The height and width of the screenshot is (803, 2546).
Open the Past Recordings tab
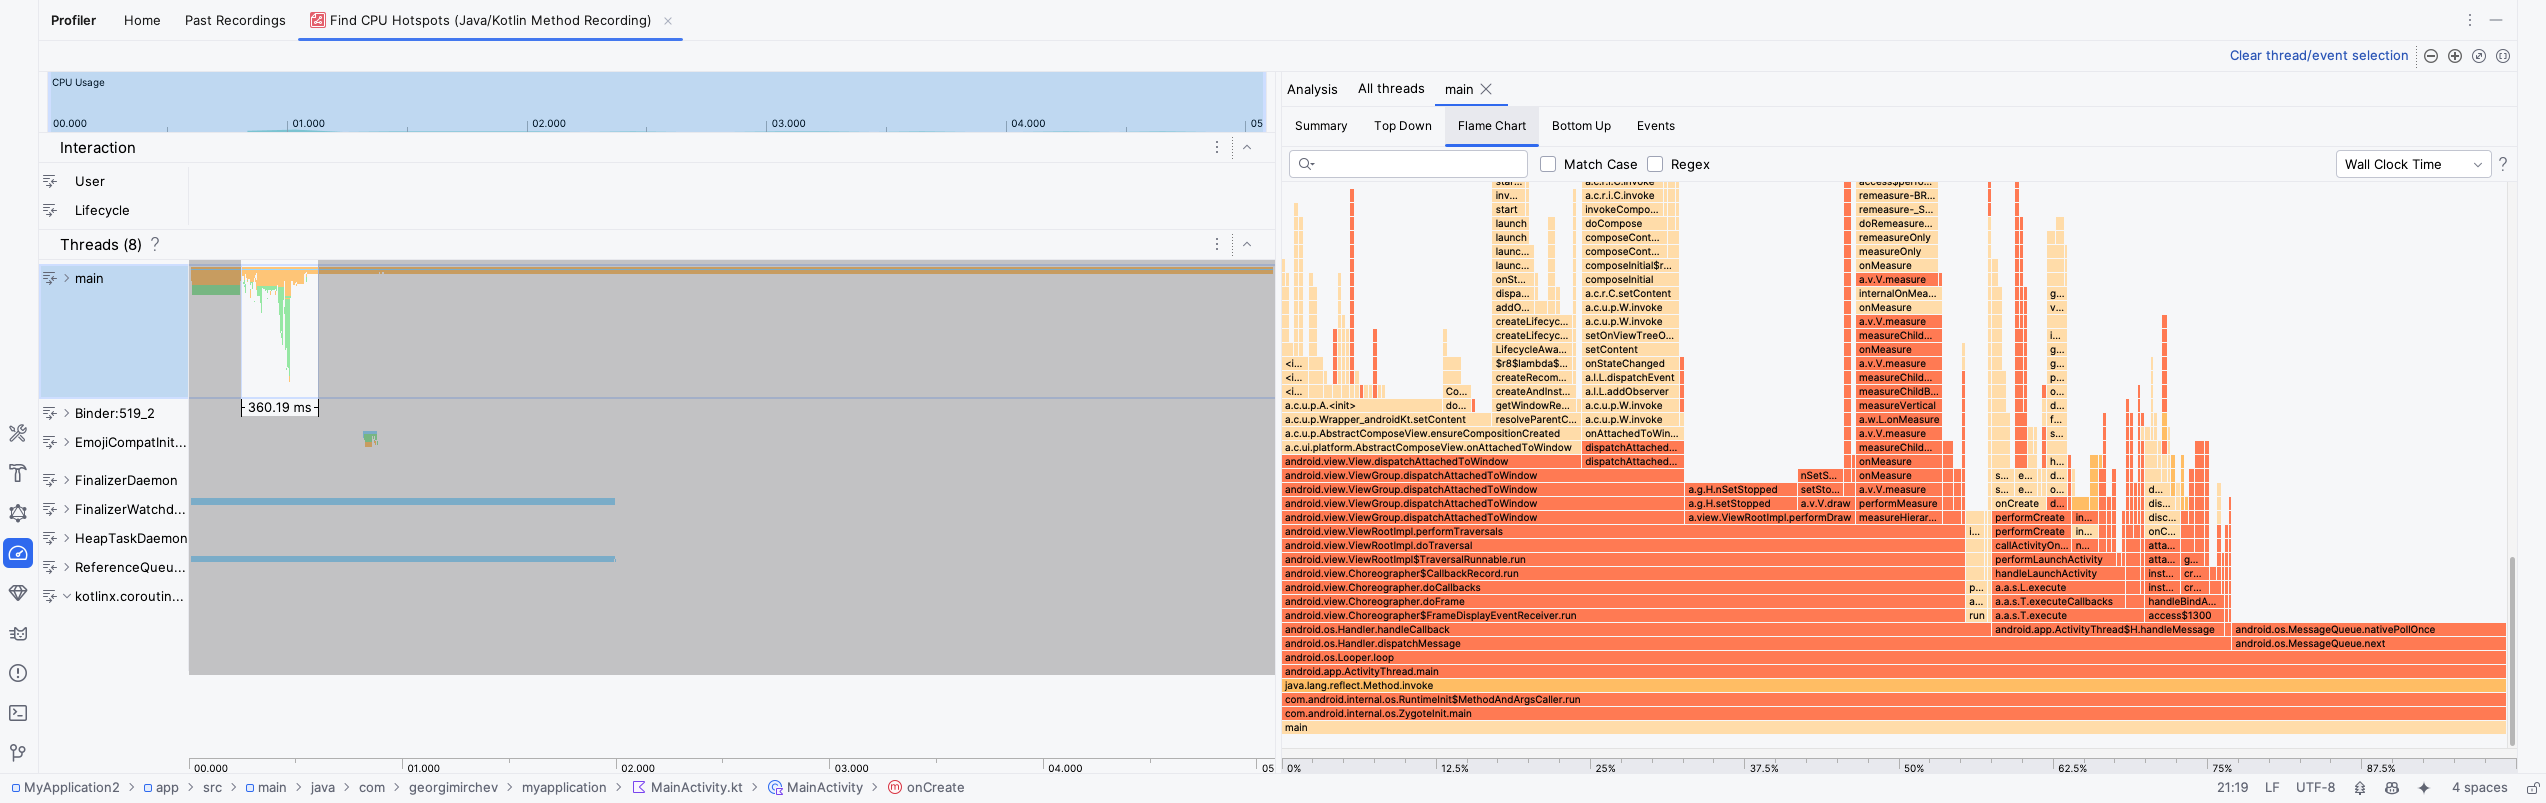(235, 20)
